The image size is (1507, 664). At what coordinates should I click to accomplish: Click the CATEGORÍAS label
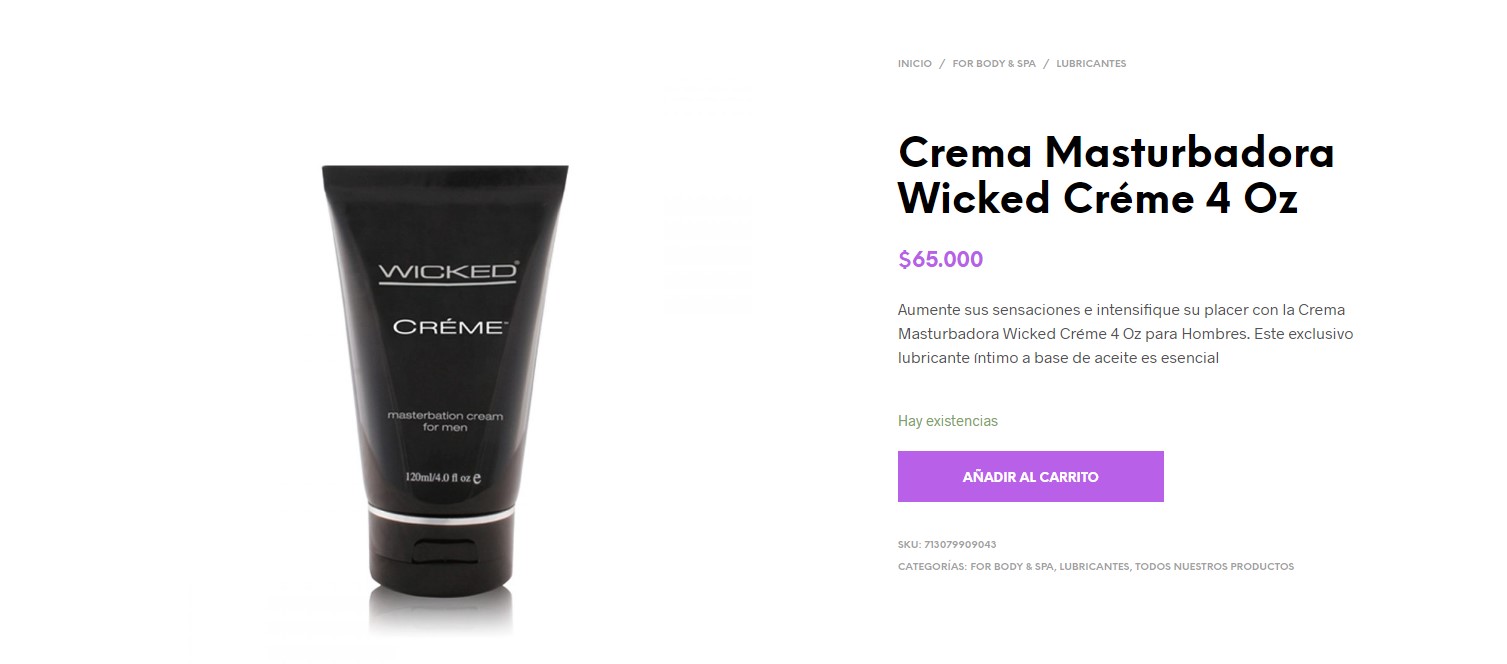[932, 566]
